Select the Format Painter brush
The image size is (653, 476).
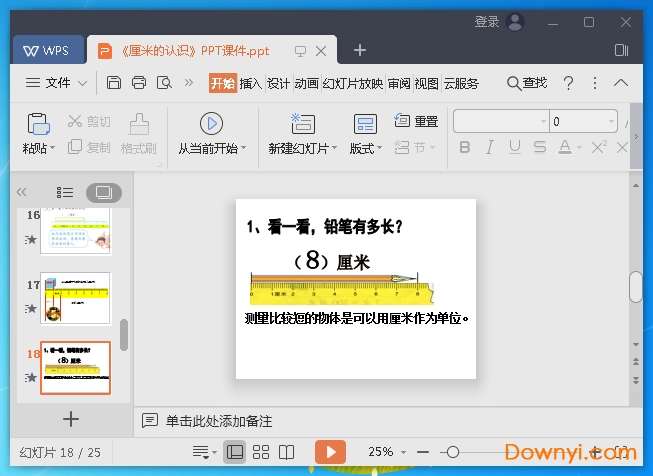pyautogui.click(x=139, y=124)
